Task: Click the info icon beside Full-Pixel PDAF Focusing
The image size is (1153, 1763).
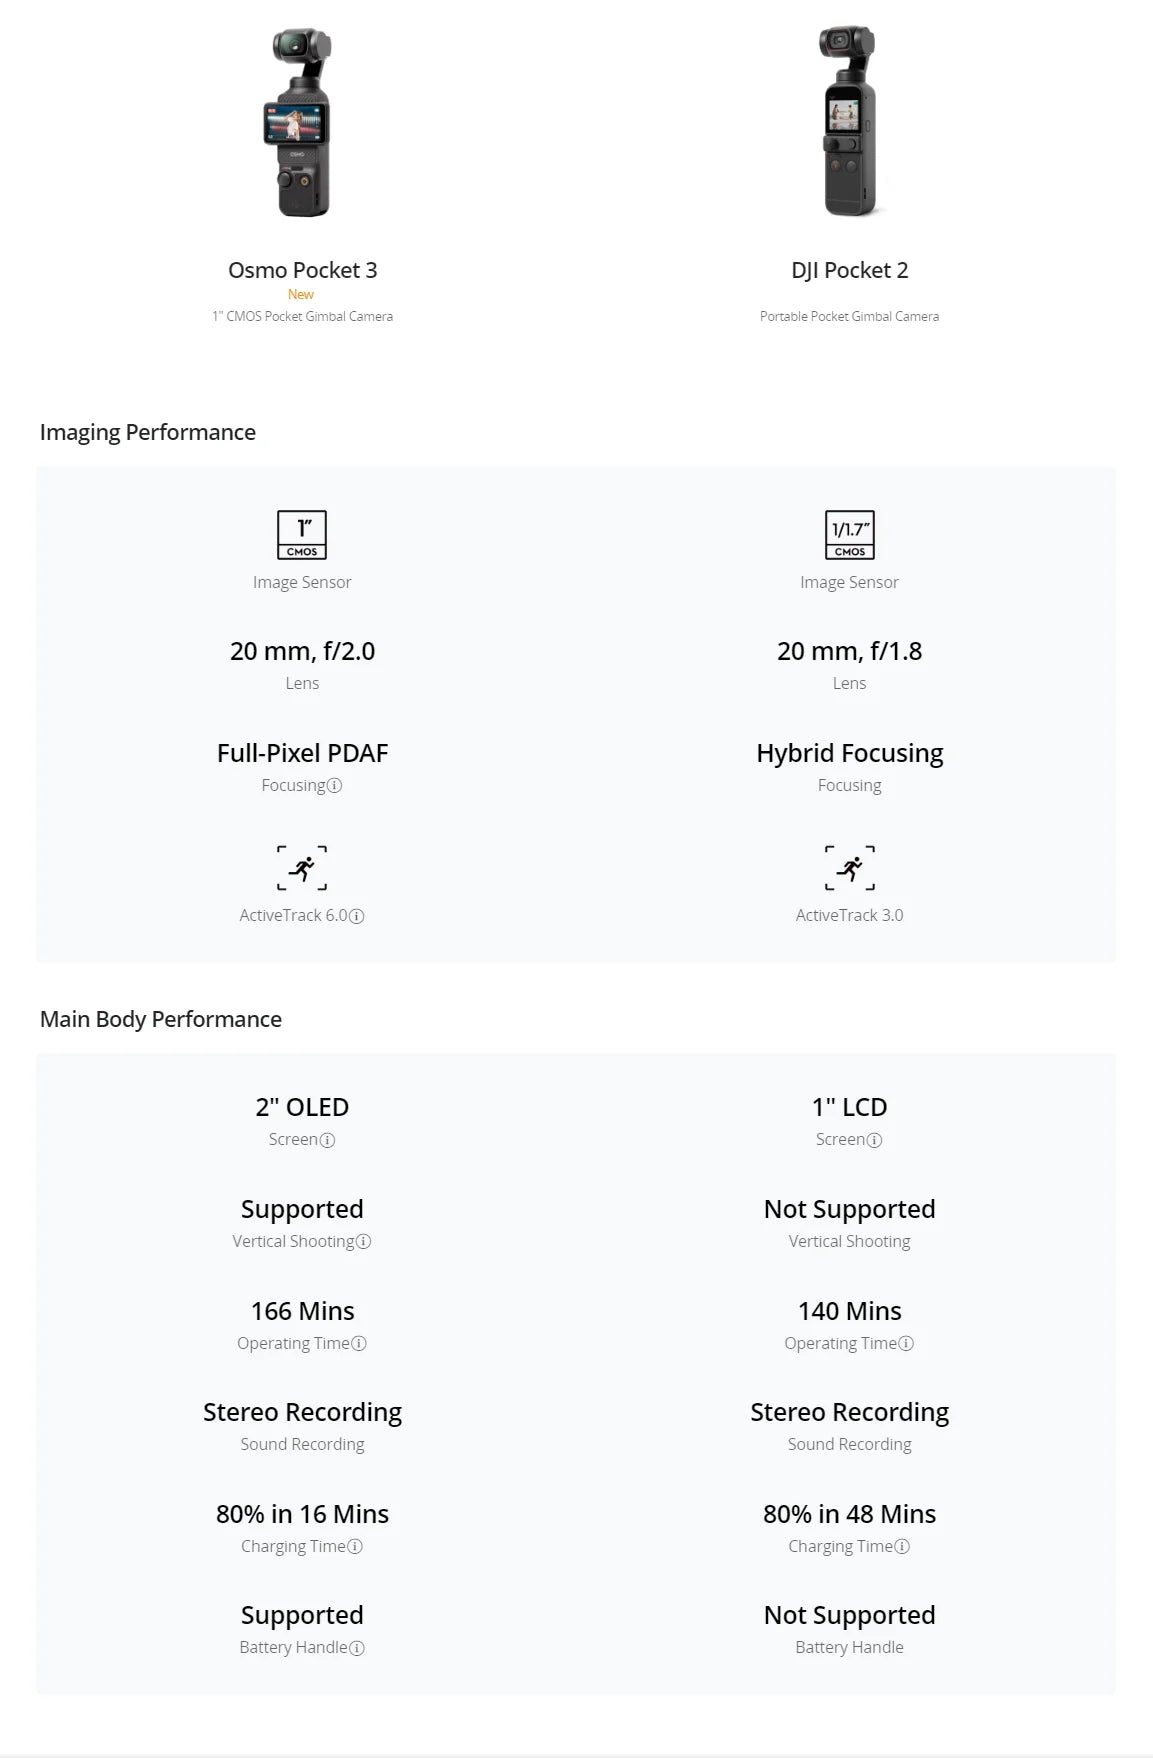Action: (x=335, y=786)
